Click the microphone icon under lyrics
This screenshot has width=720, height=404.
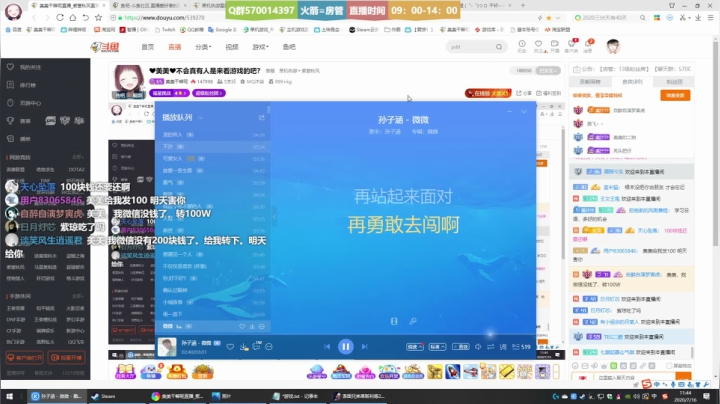(x=413, y=321)
